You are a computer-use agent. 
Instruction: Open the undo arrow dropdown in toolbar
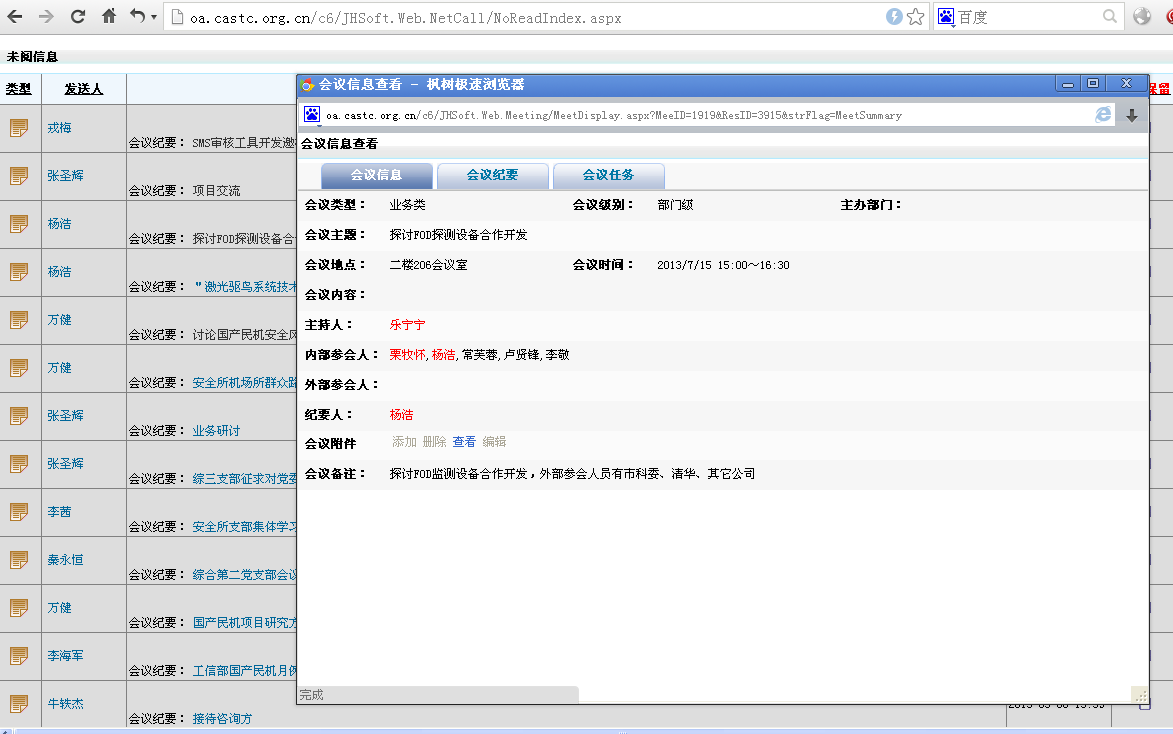[153, 17]
